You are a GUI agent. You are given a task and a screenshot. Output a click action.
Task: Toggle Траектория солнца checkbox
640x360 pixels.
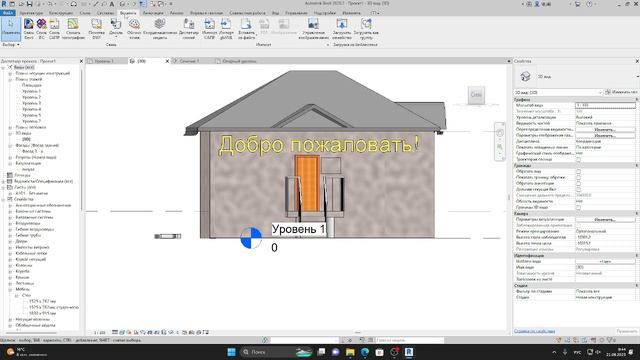[578, 159]
